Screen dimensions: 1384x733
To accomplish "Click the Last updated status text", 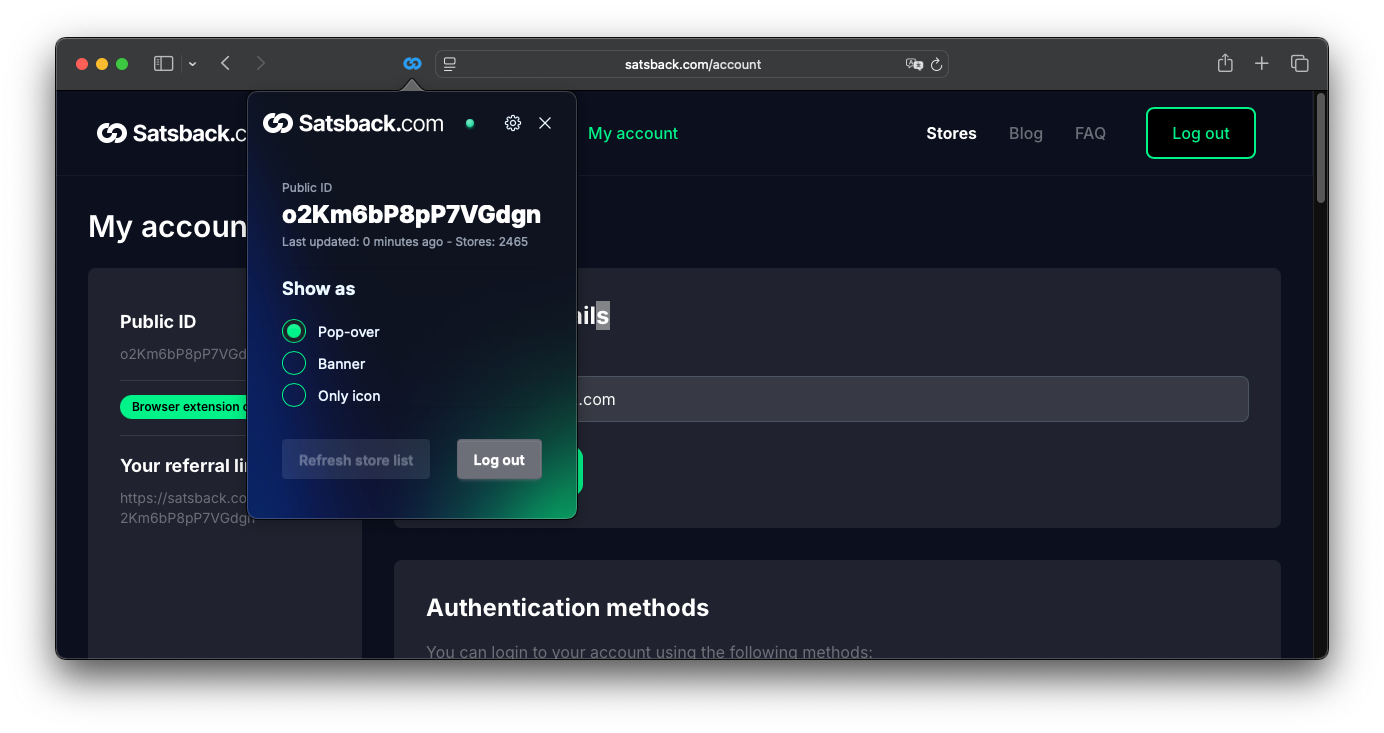I will click(x=405, y=242).
